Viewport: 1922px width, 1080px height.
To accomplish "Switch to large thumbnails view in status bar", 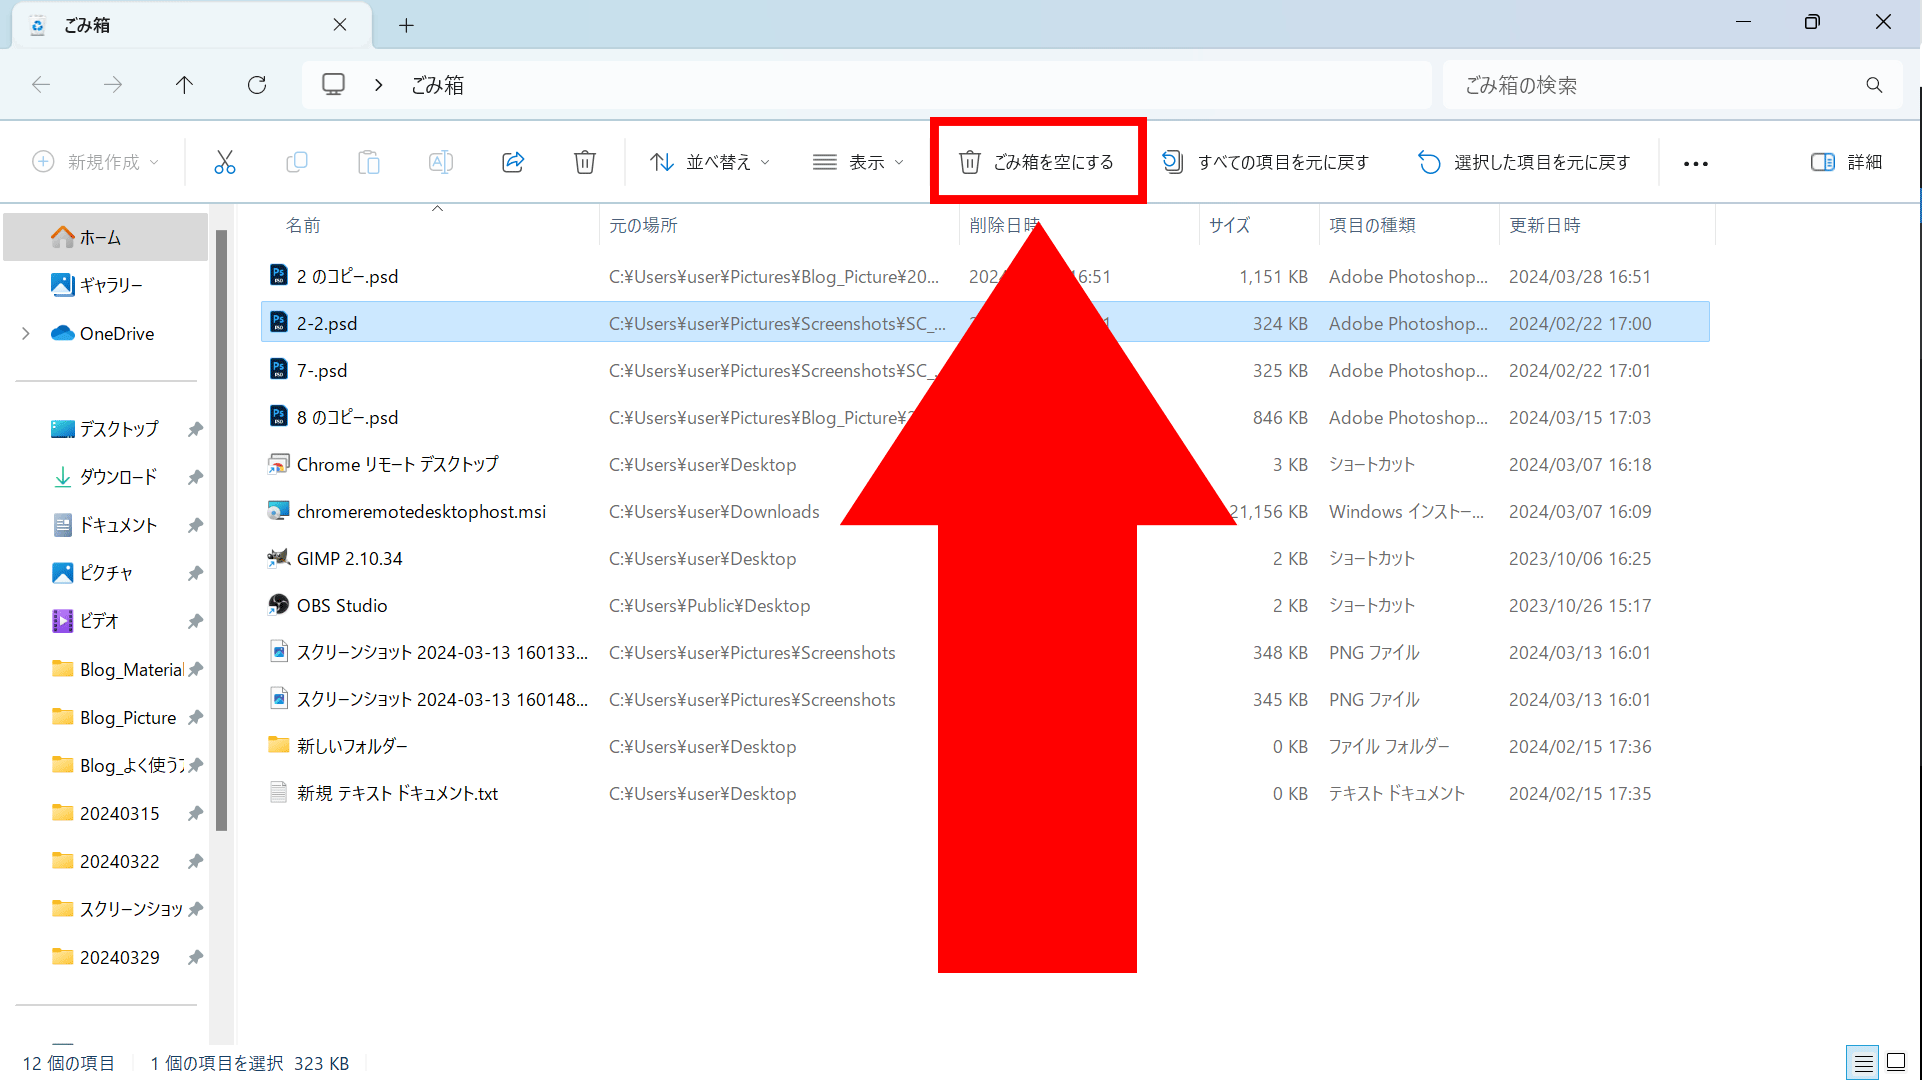I will coord(1895,1062).
